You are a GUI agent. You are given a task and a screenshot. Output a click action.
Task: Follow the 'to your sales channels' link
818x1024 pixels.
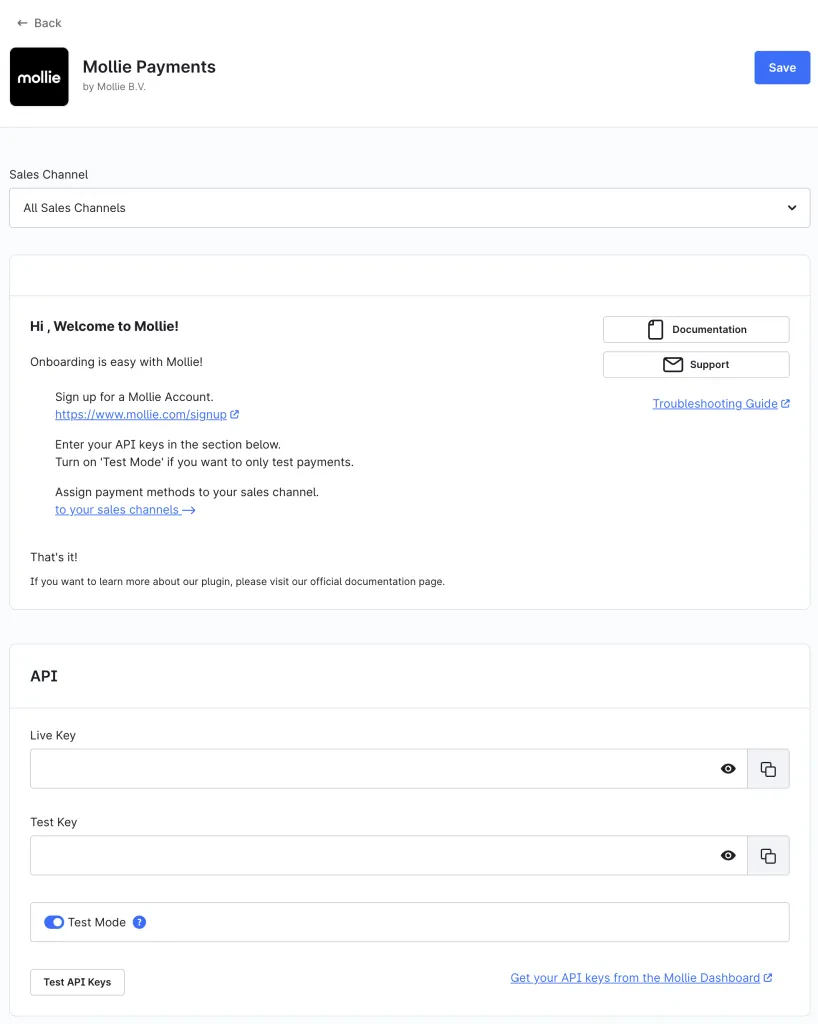pos(125,510)
